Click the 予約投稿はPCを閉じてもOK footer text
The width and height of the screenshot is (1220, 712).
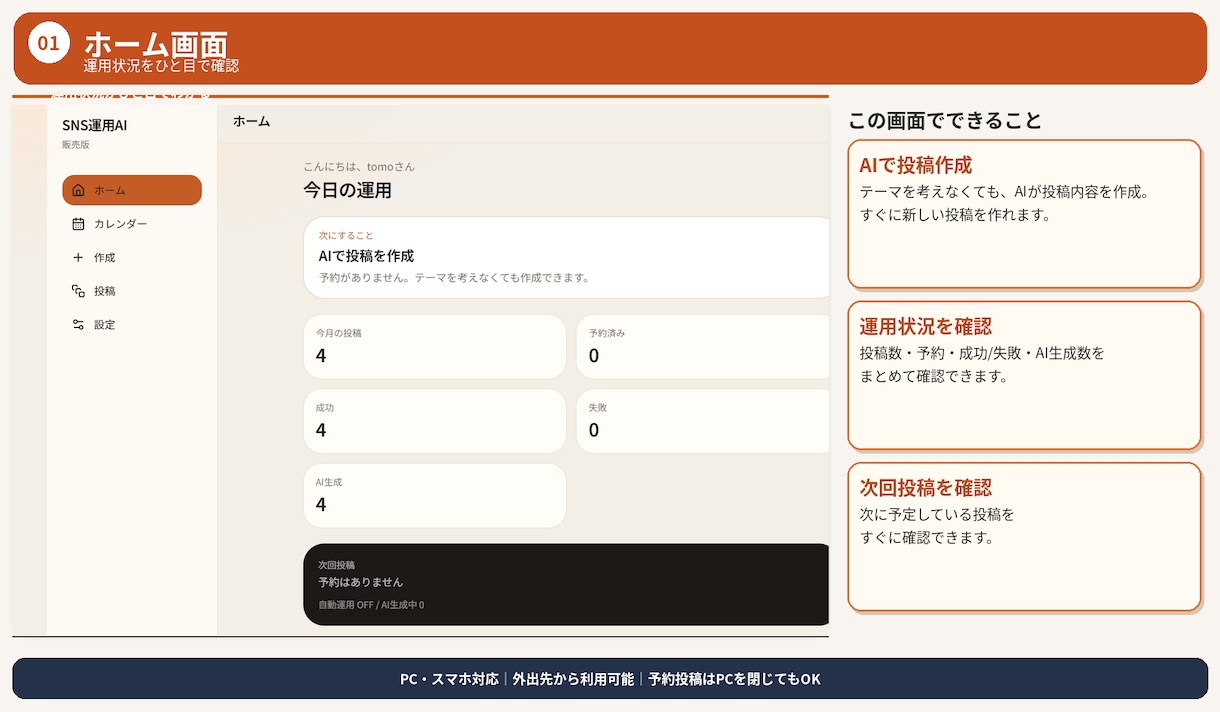coord(734,679)
